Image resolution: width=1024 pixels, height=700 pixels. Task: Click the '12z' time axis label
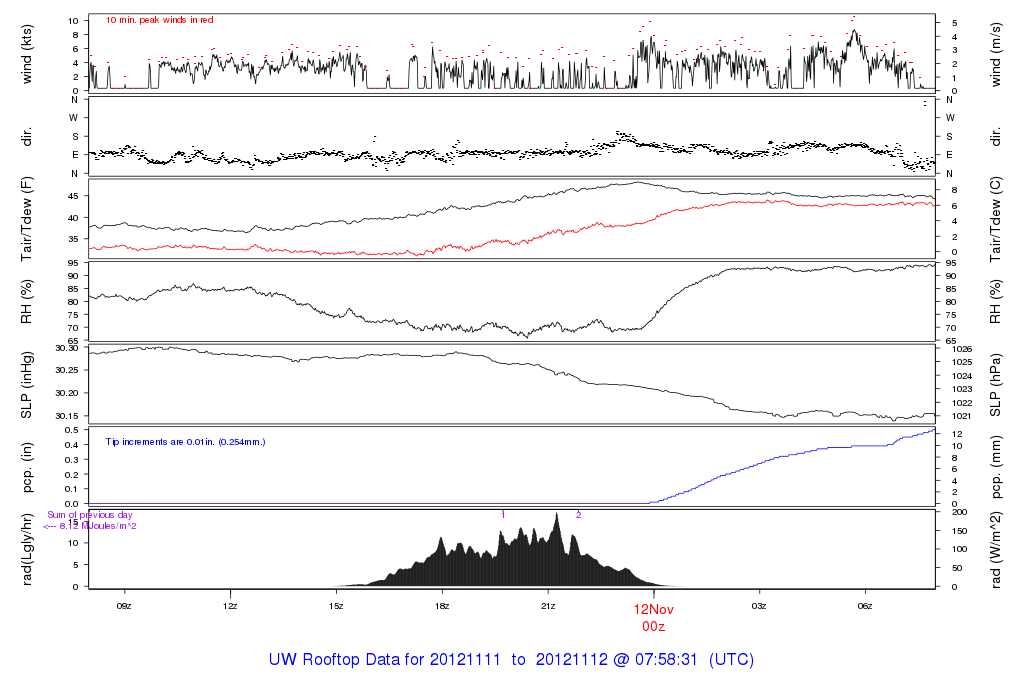coord(230,606)
